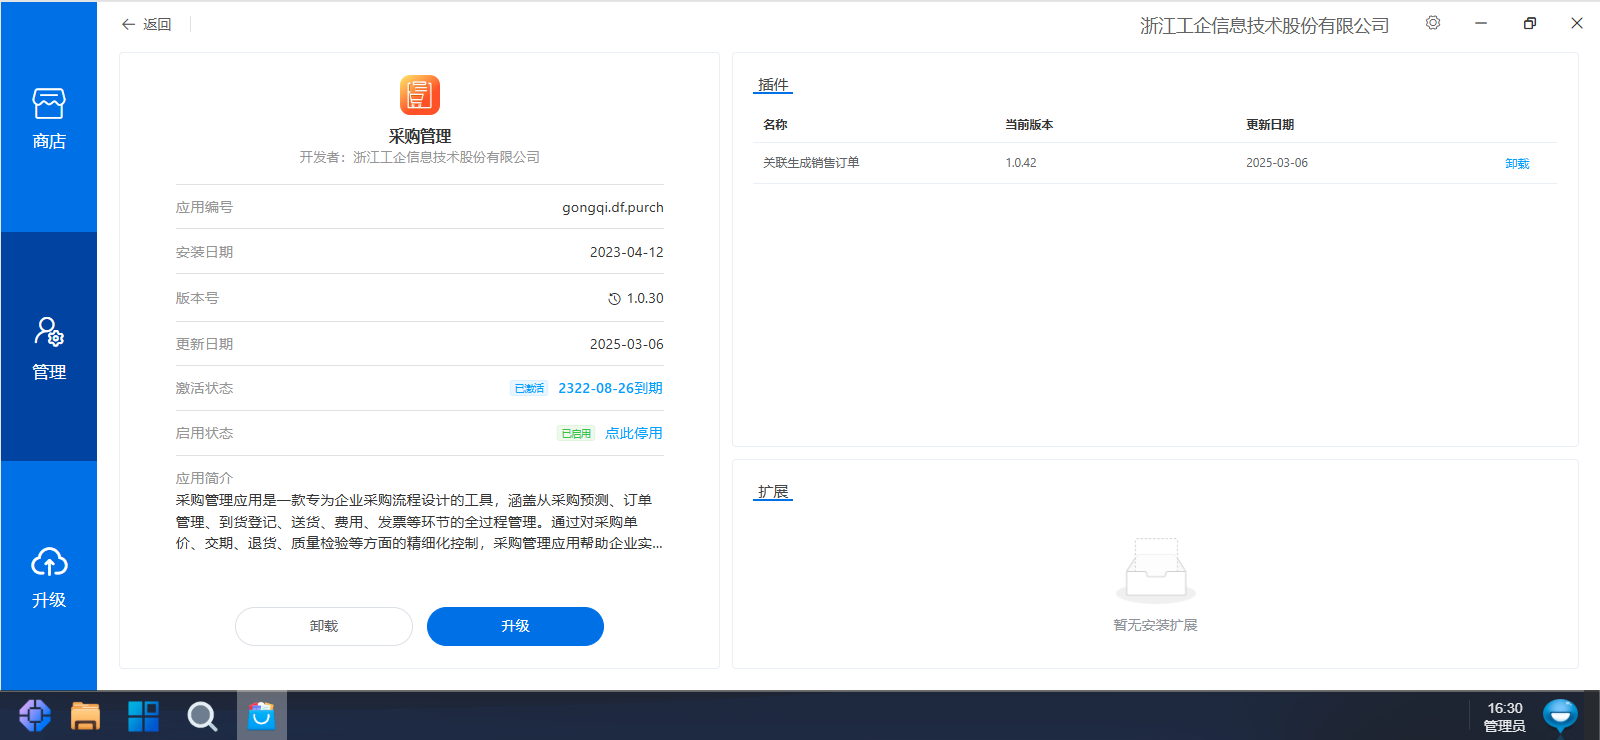
Task: Minimize the application window
Action: coord(1481,23)
